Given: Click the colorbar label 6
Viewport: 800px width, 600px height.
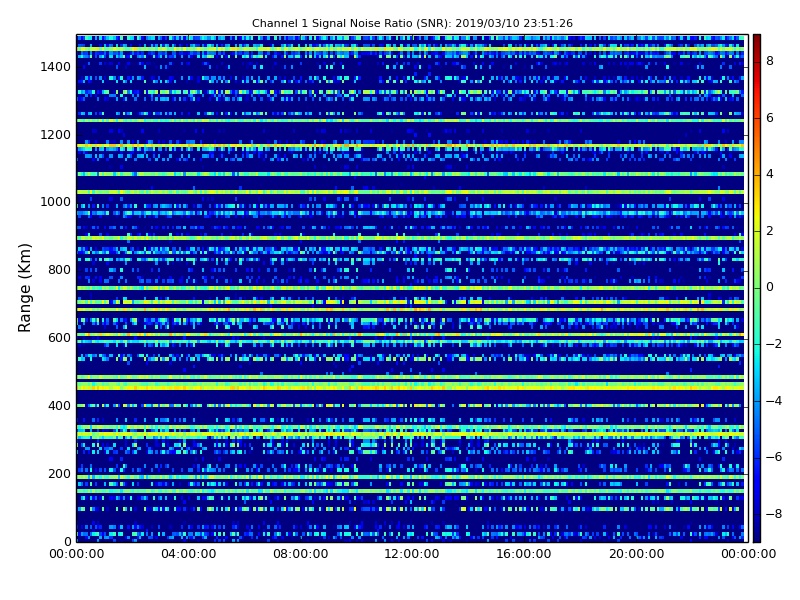Looking at the screenshot, I should 770,118.
